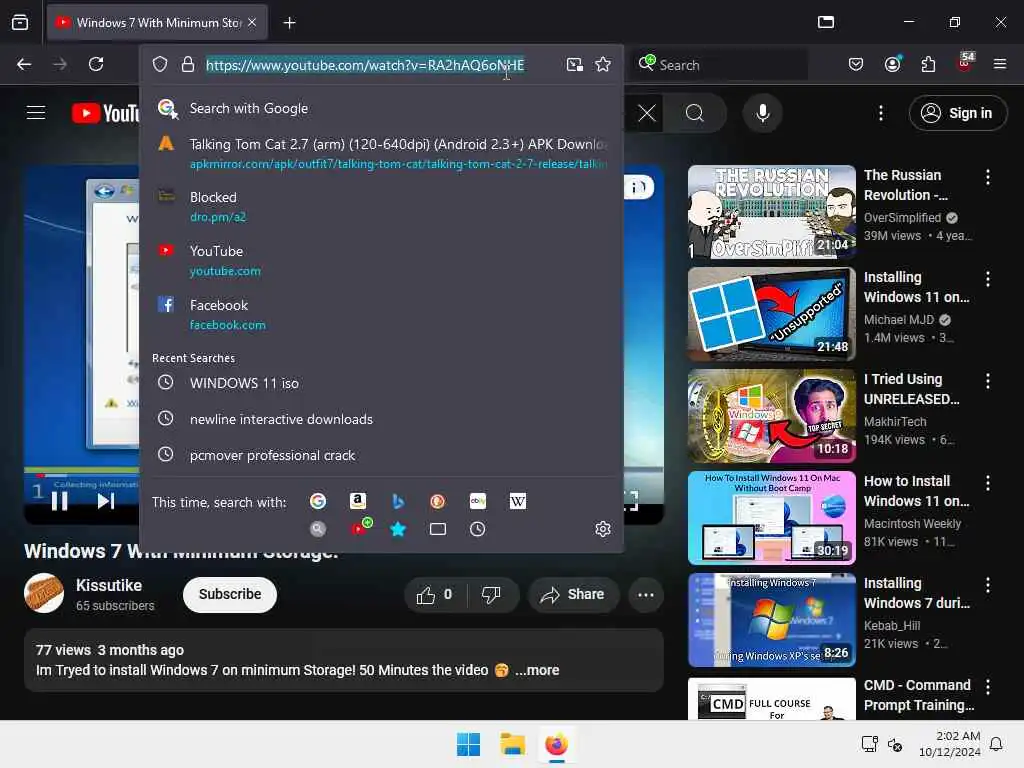Viewport: 1024px width, 768px height.
Task: Open more options for Macintosh Weekly video
Action: click(x=987, y=483)
